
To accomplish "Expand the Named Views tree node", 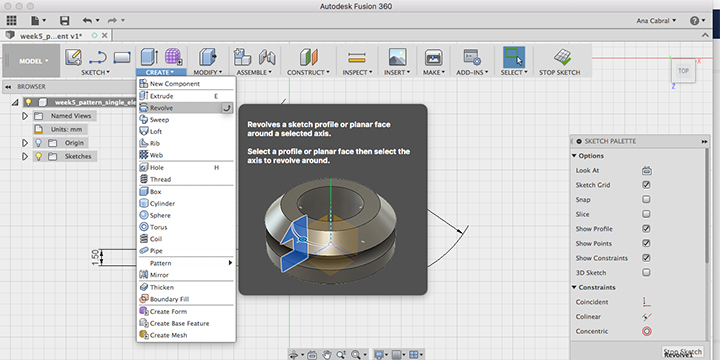I will tap(25, 116).
